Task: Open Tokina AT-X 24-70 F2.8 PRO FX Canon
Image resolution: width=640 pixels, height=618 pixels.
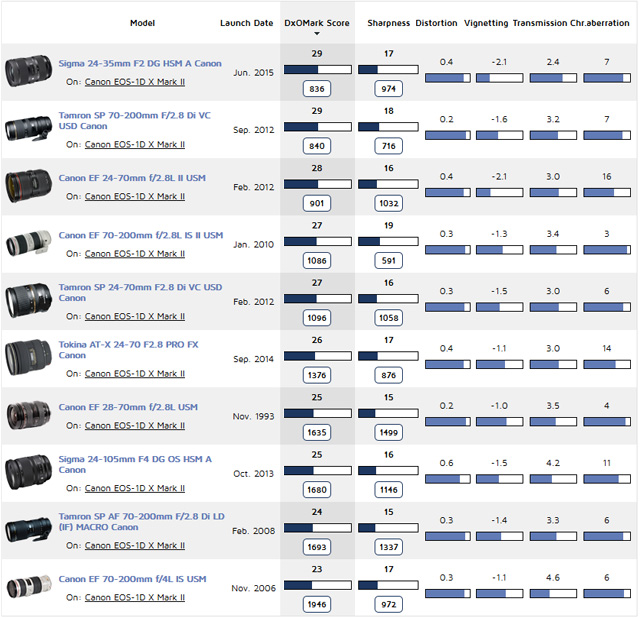Action: (x=129, y=350)
